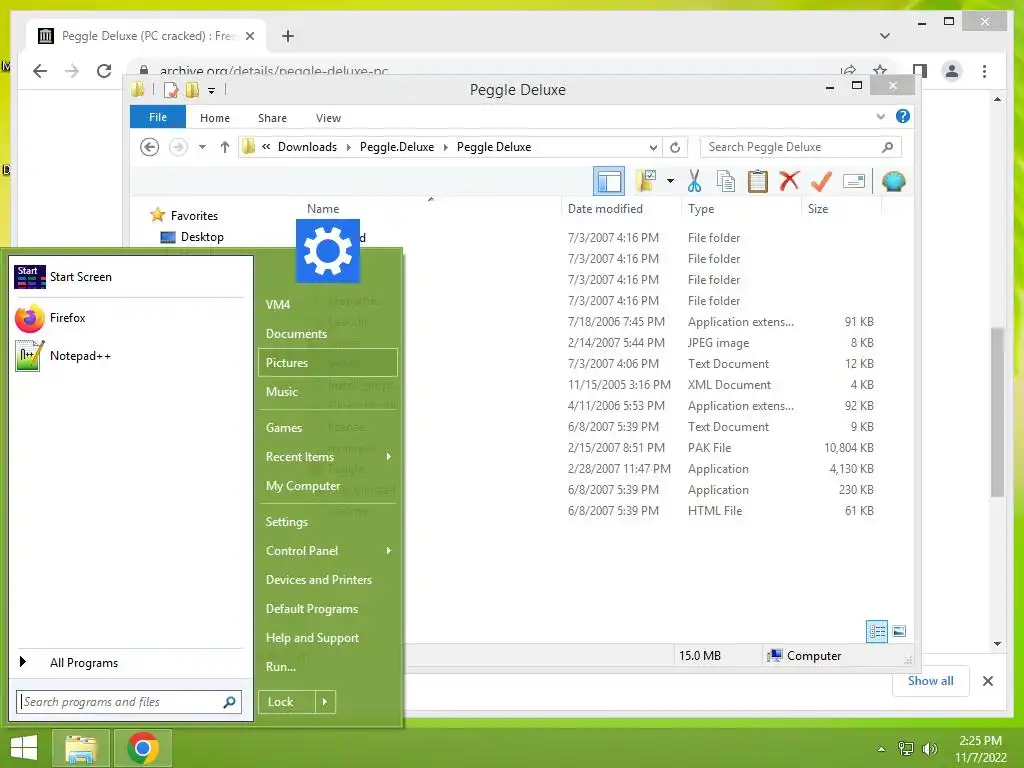1024x768 pixels.
Task: Refresh the Peggle Deluxe folder
Action: (675, 147)
